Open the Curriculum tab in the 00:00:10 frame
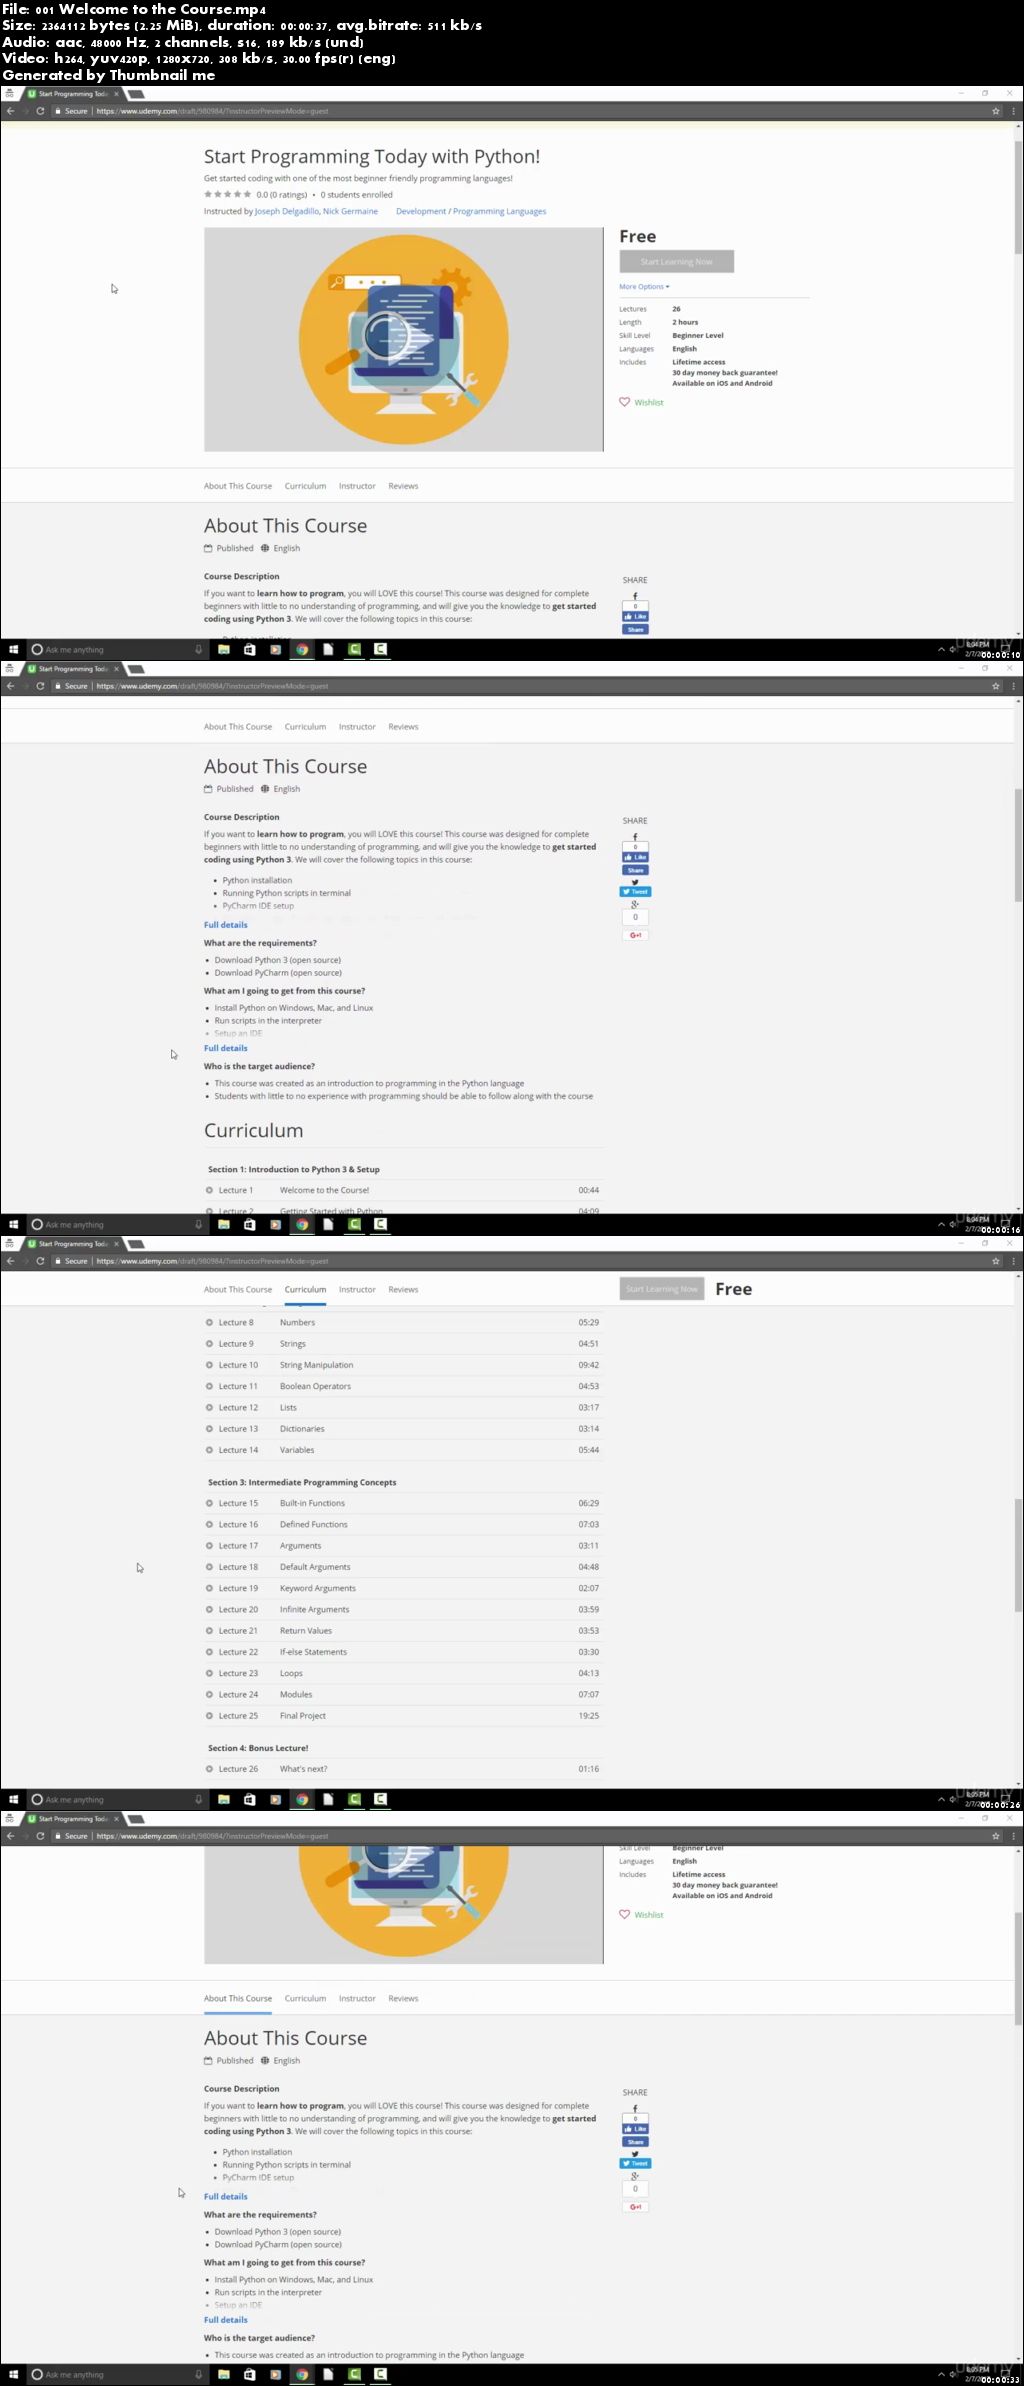The image size is (1024, 2386). [305, 486]
